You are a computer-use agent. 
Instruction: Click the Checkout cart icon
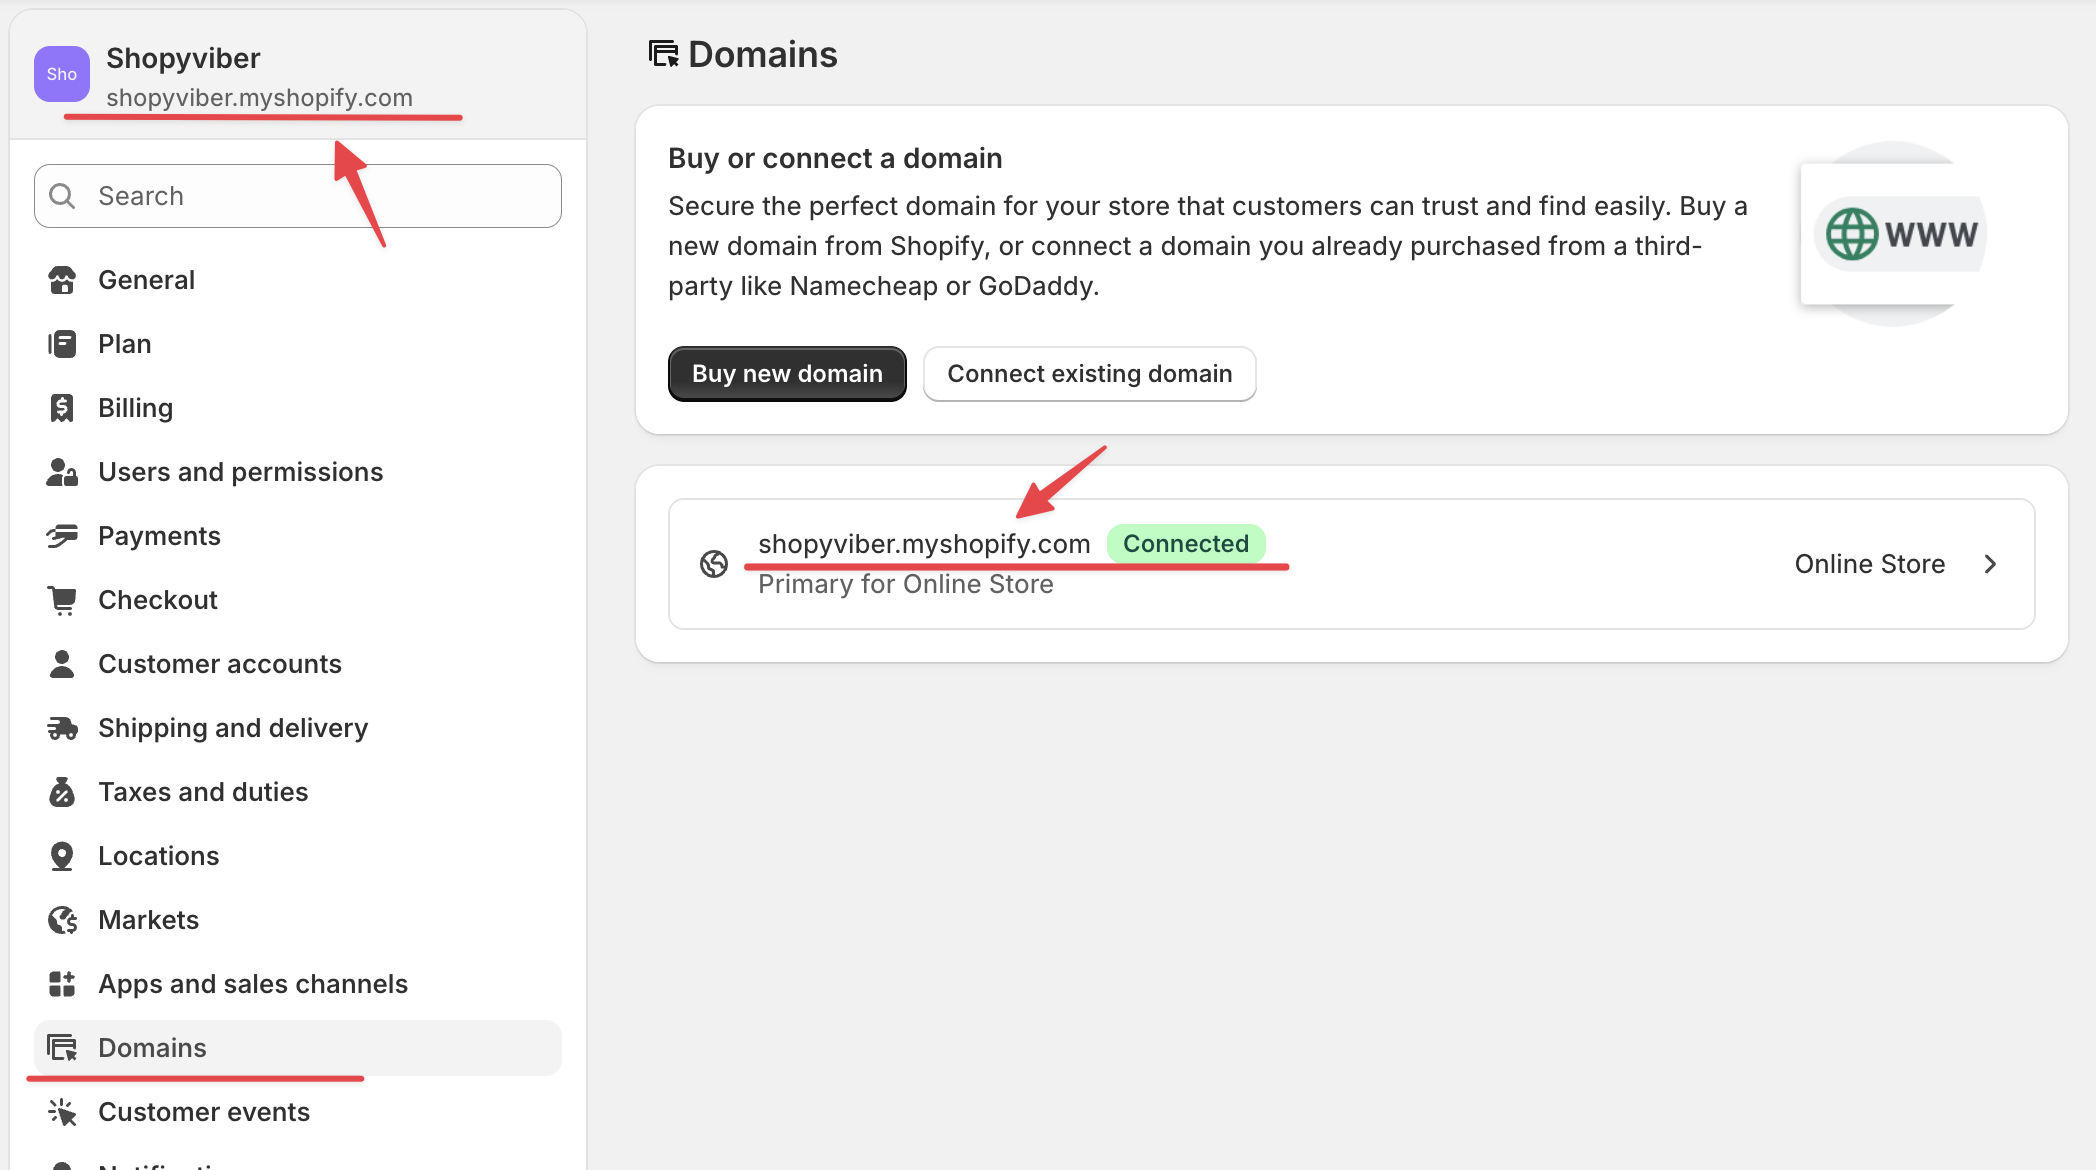(62, 599)
